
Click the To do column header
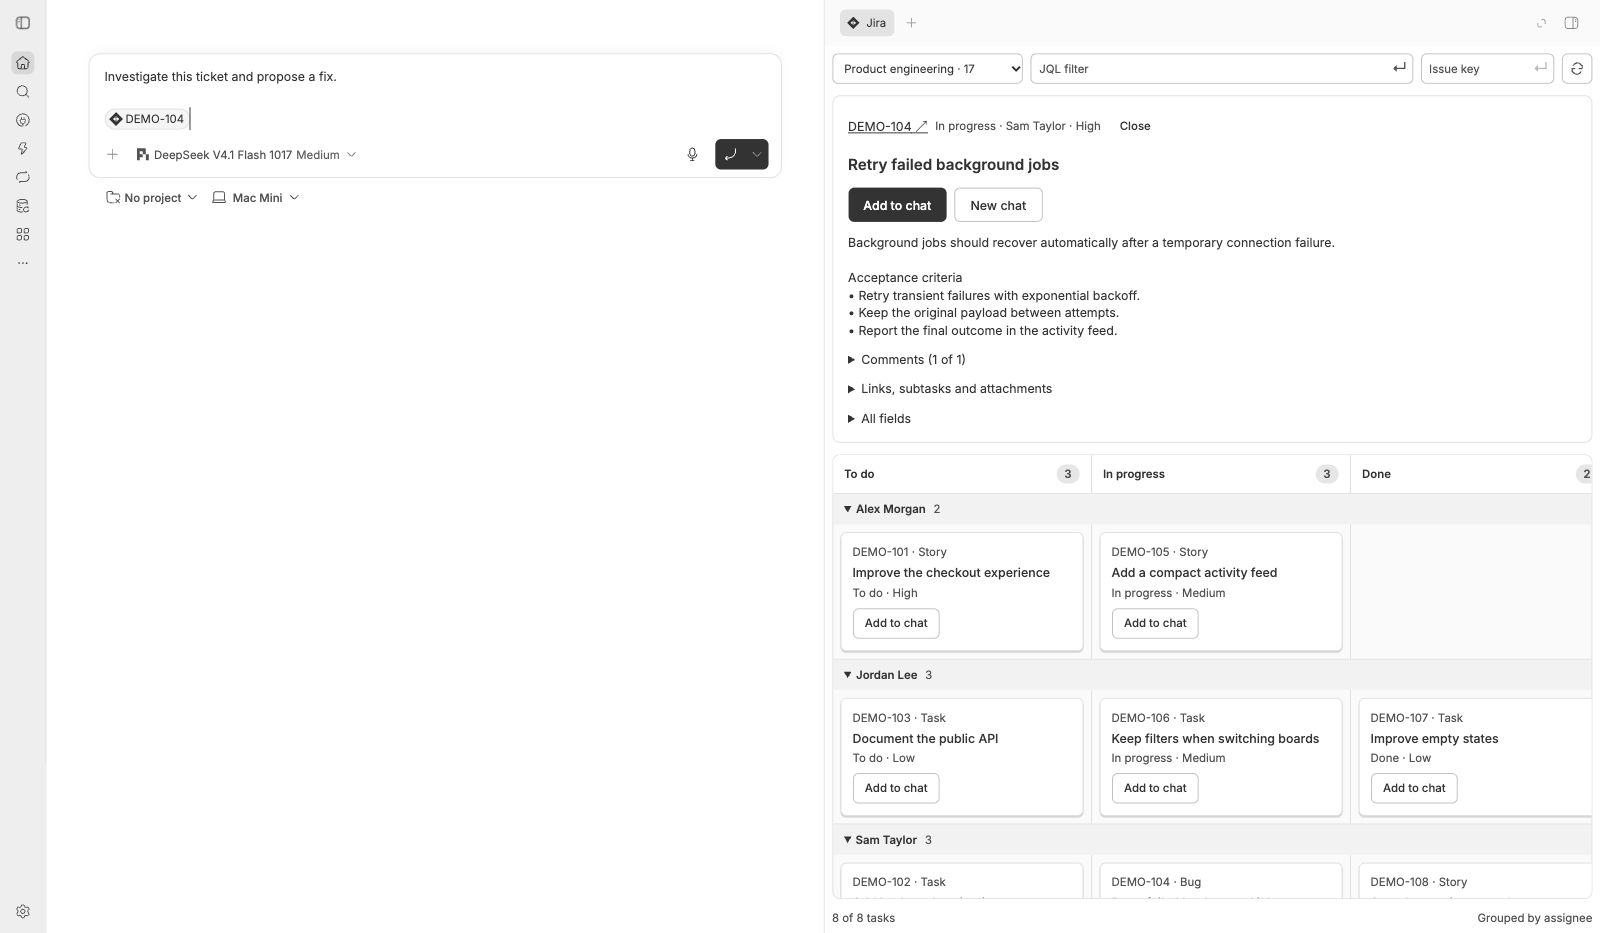tap(961, 474)
